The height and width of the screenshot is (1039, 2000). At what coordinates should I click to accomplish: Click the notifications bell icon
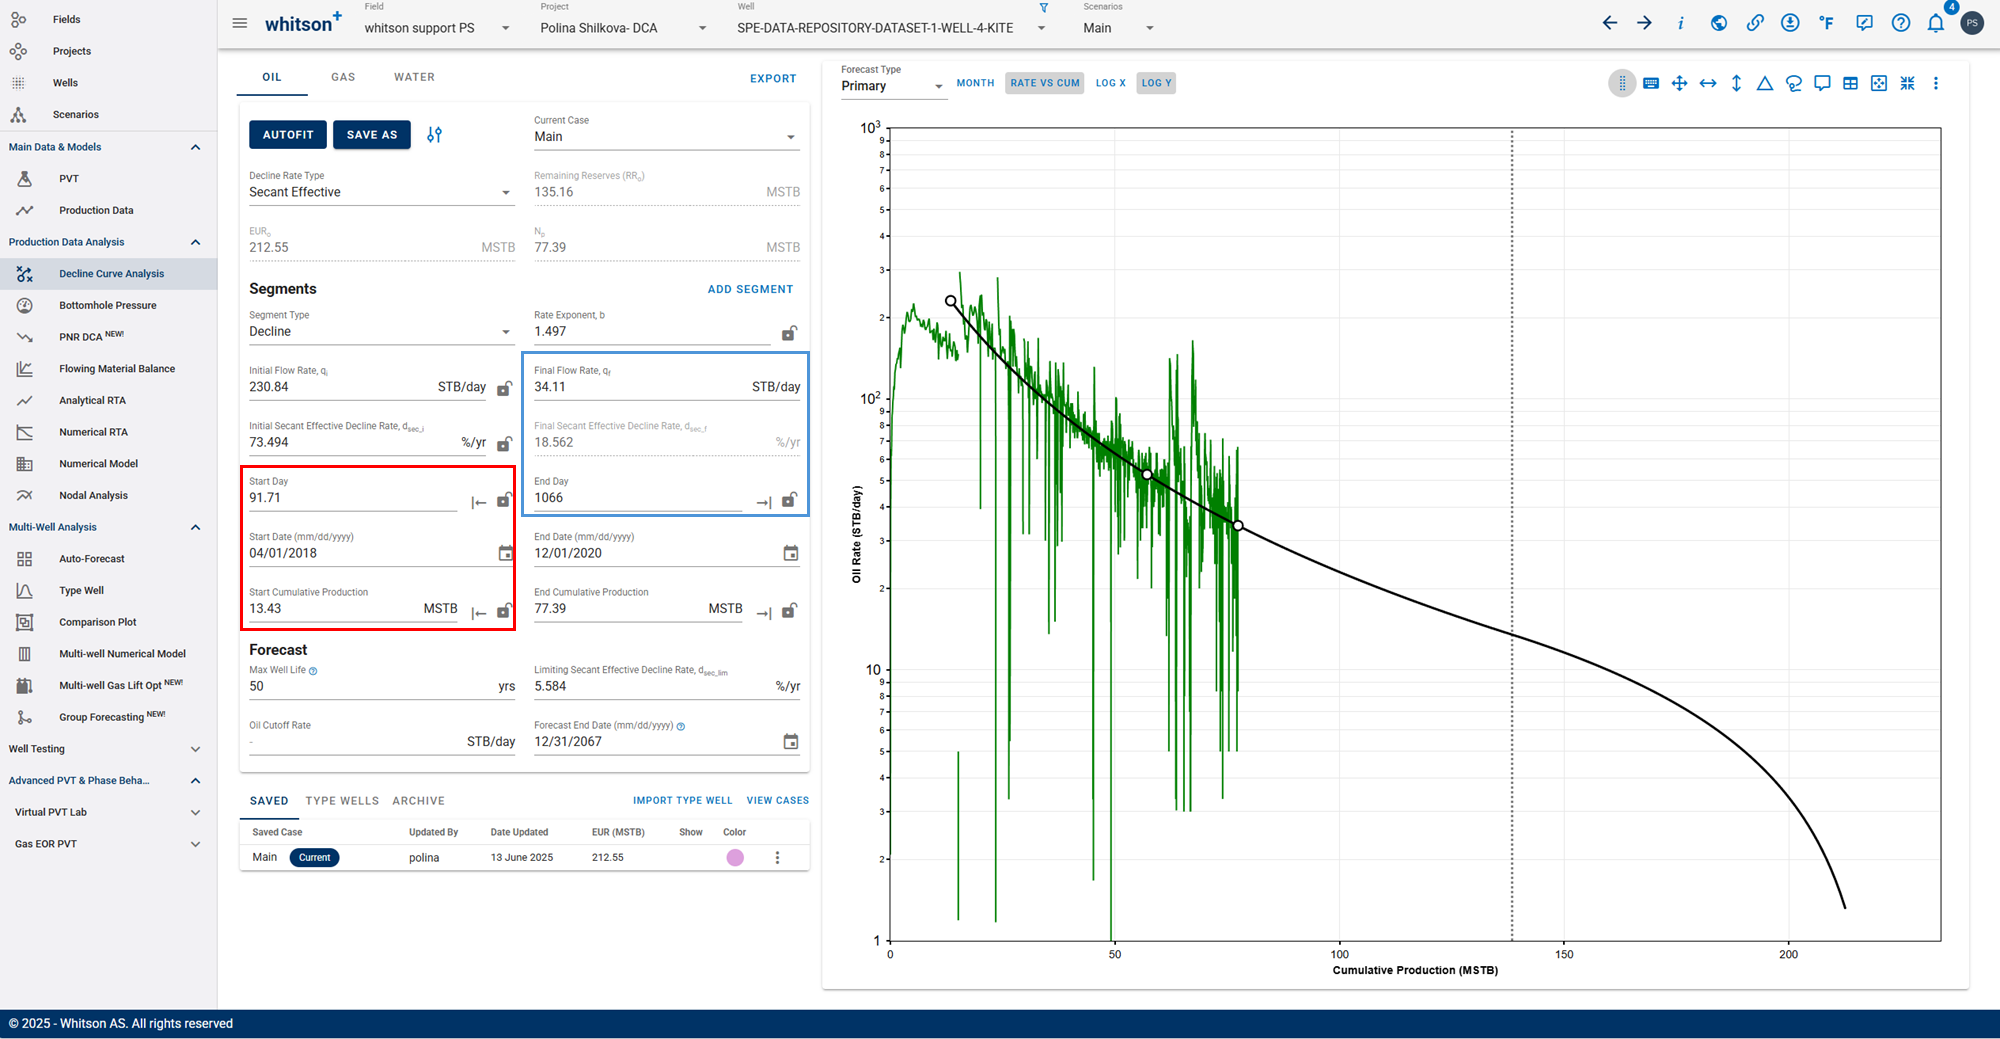point(1936,23)
